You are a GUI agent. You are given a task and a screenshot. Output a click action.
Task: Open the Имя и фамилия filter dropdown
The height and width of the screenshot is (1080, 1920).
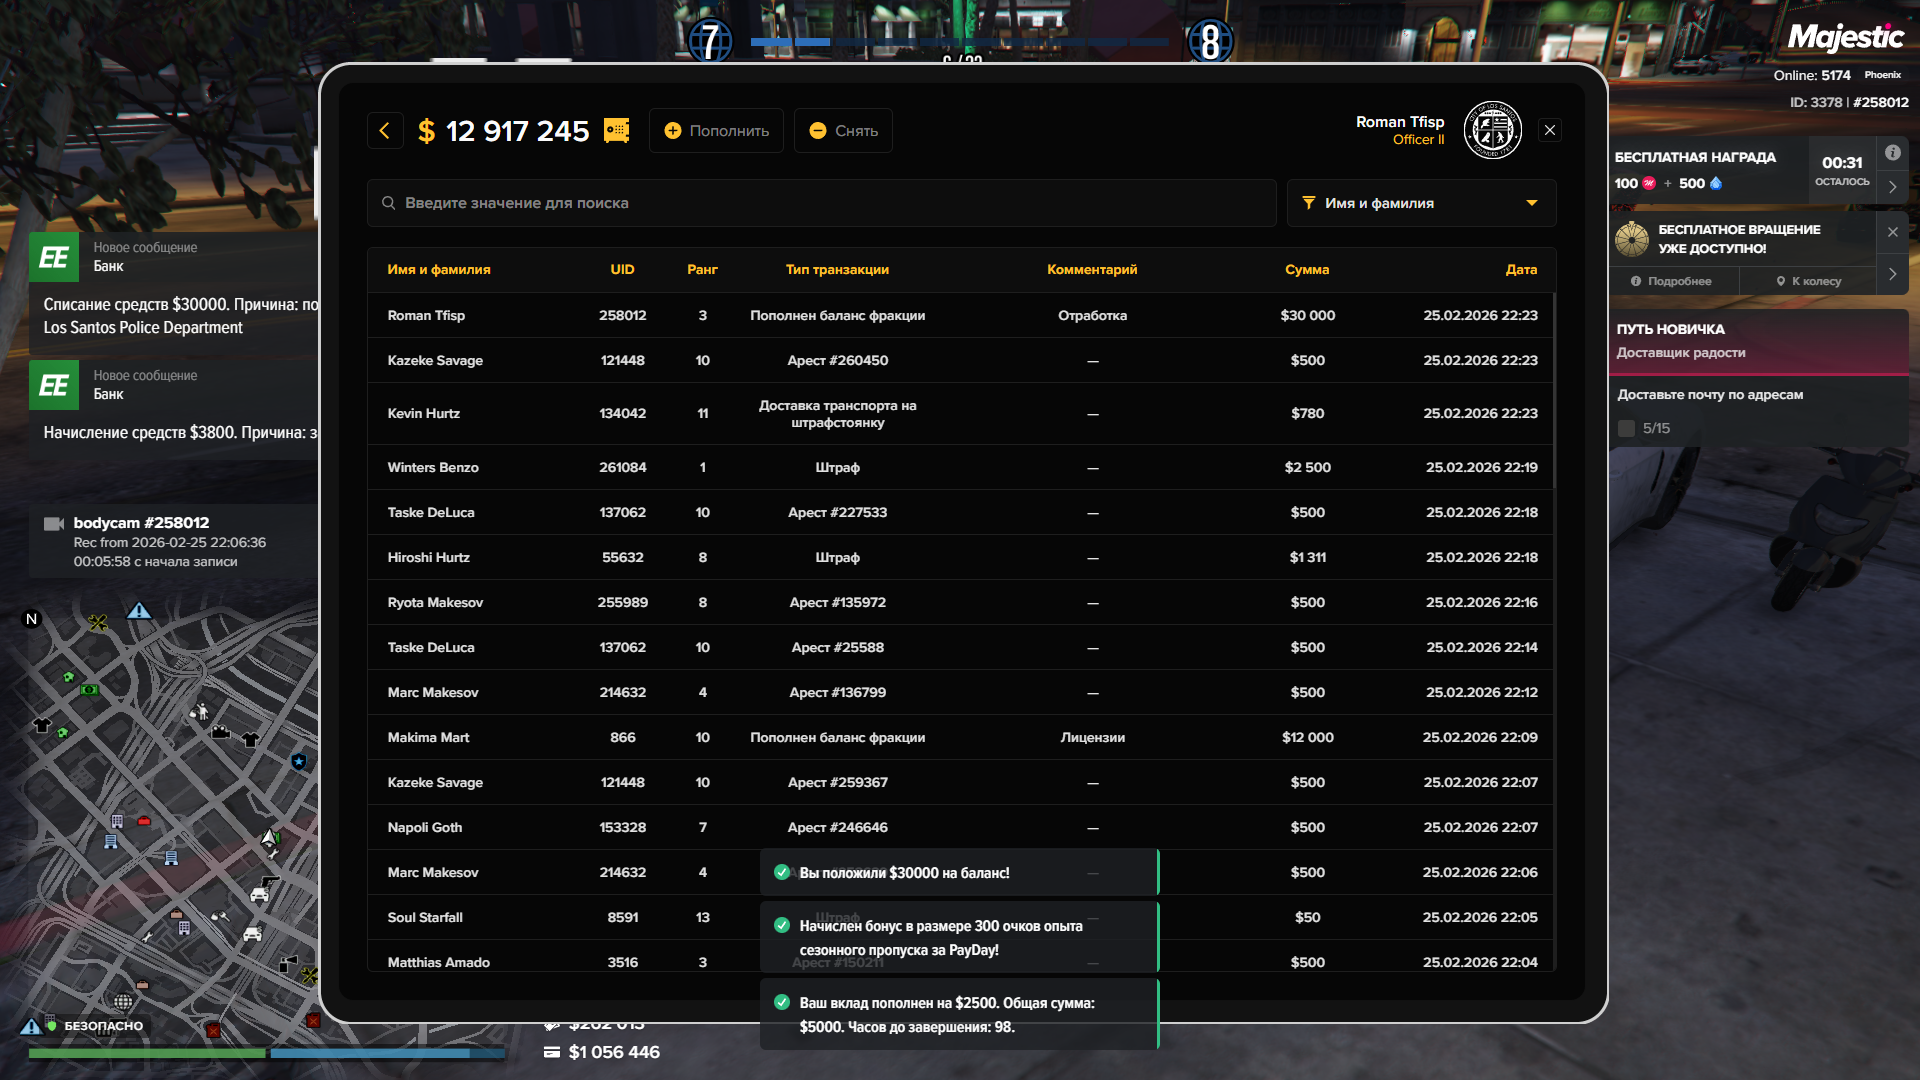click(1420, 203)
